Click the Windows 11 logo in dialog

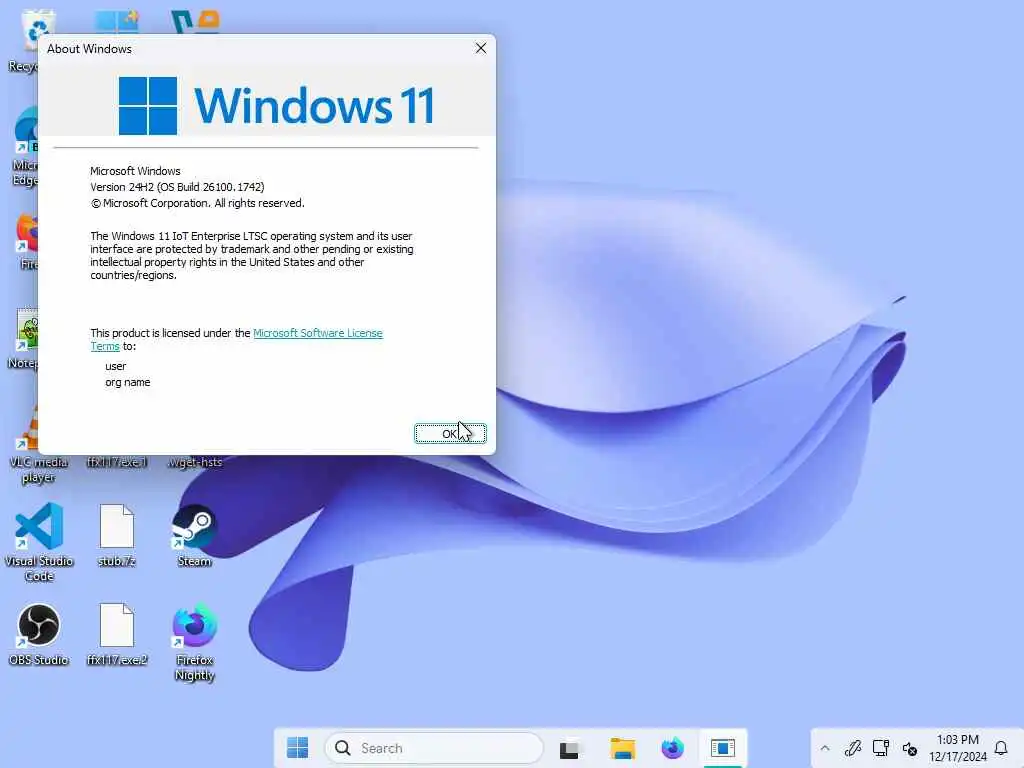pyautogui.click(x=276, y=105)
